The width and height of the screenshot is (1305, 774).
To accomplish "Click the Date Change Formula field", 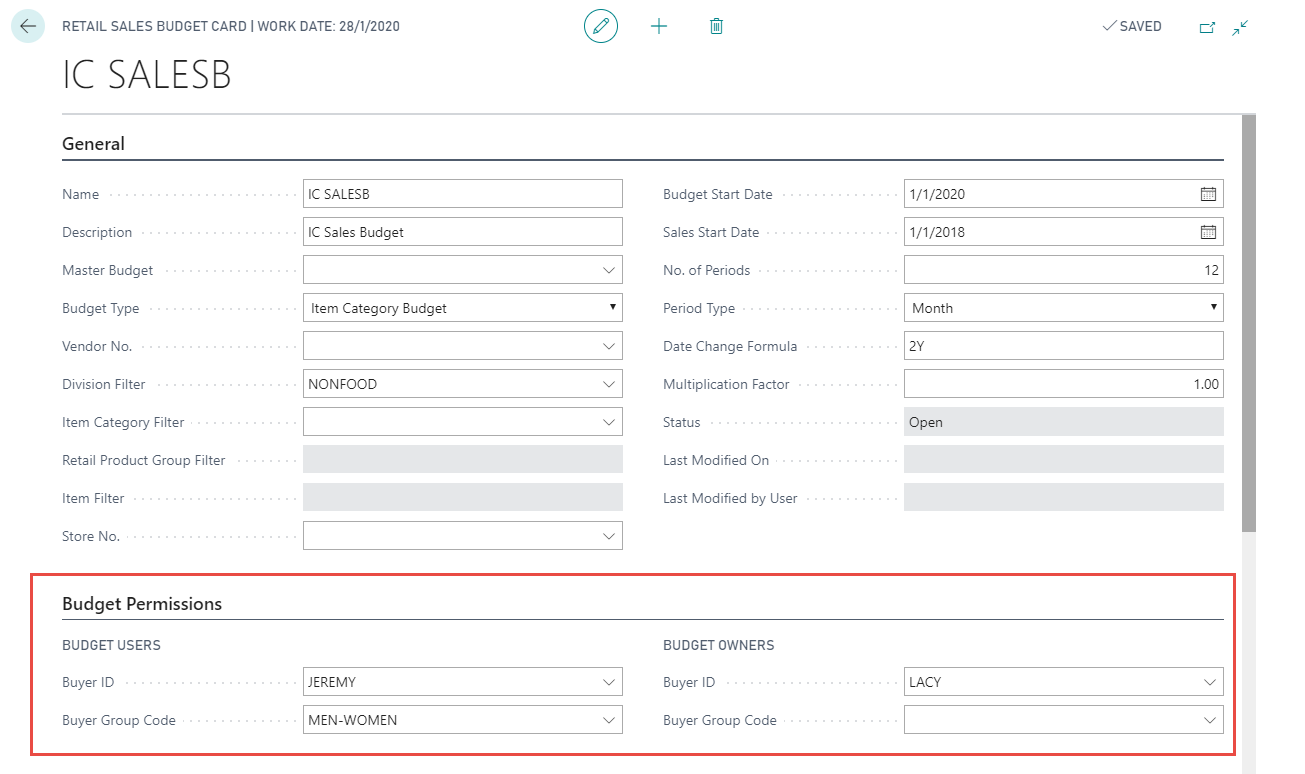I will tap(1063, 346).
